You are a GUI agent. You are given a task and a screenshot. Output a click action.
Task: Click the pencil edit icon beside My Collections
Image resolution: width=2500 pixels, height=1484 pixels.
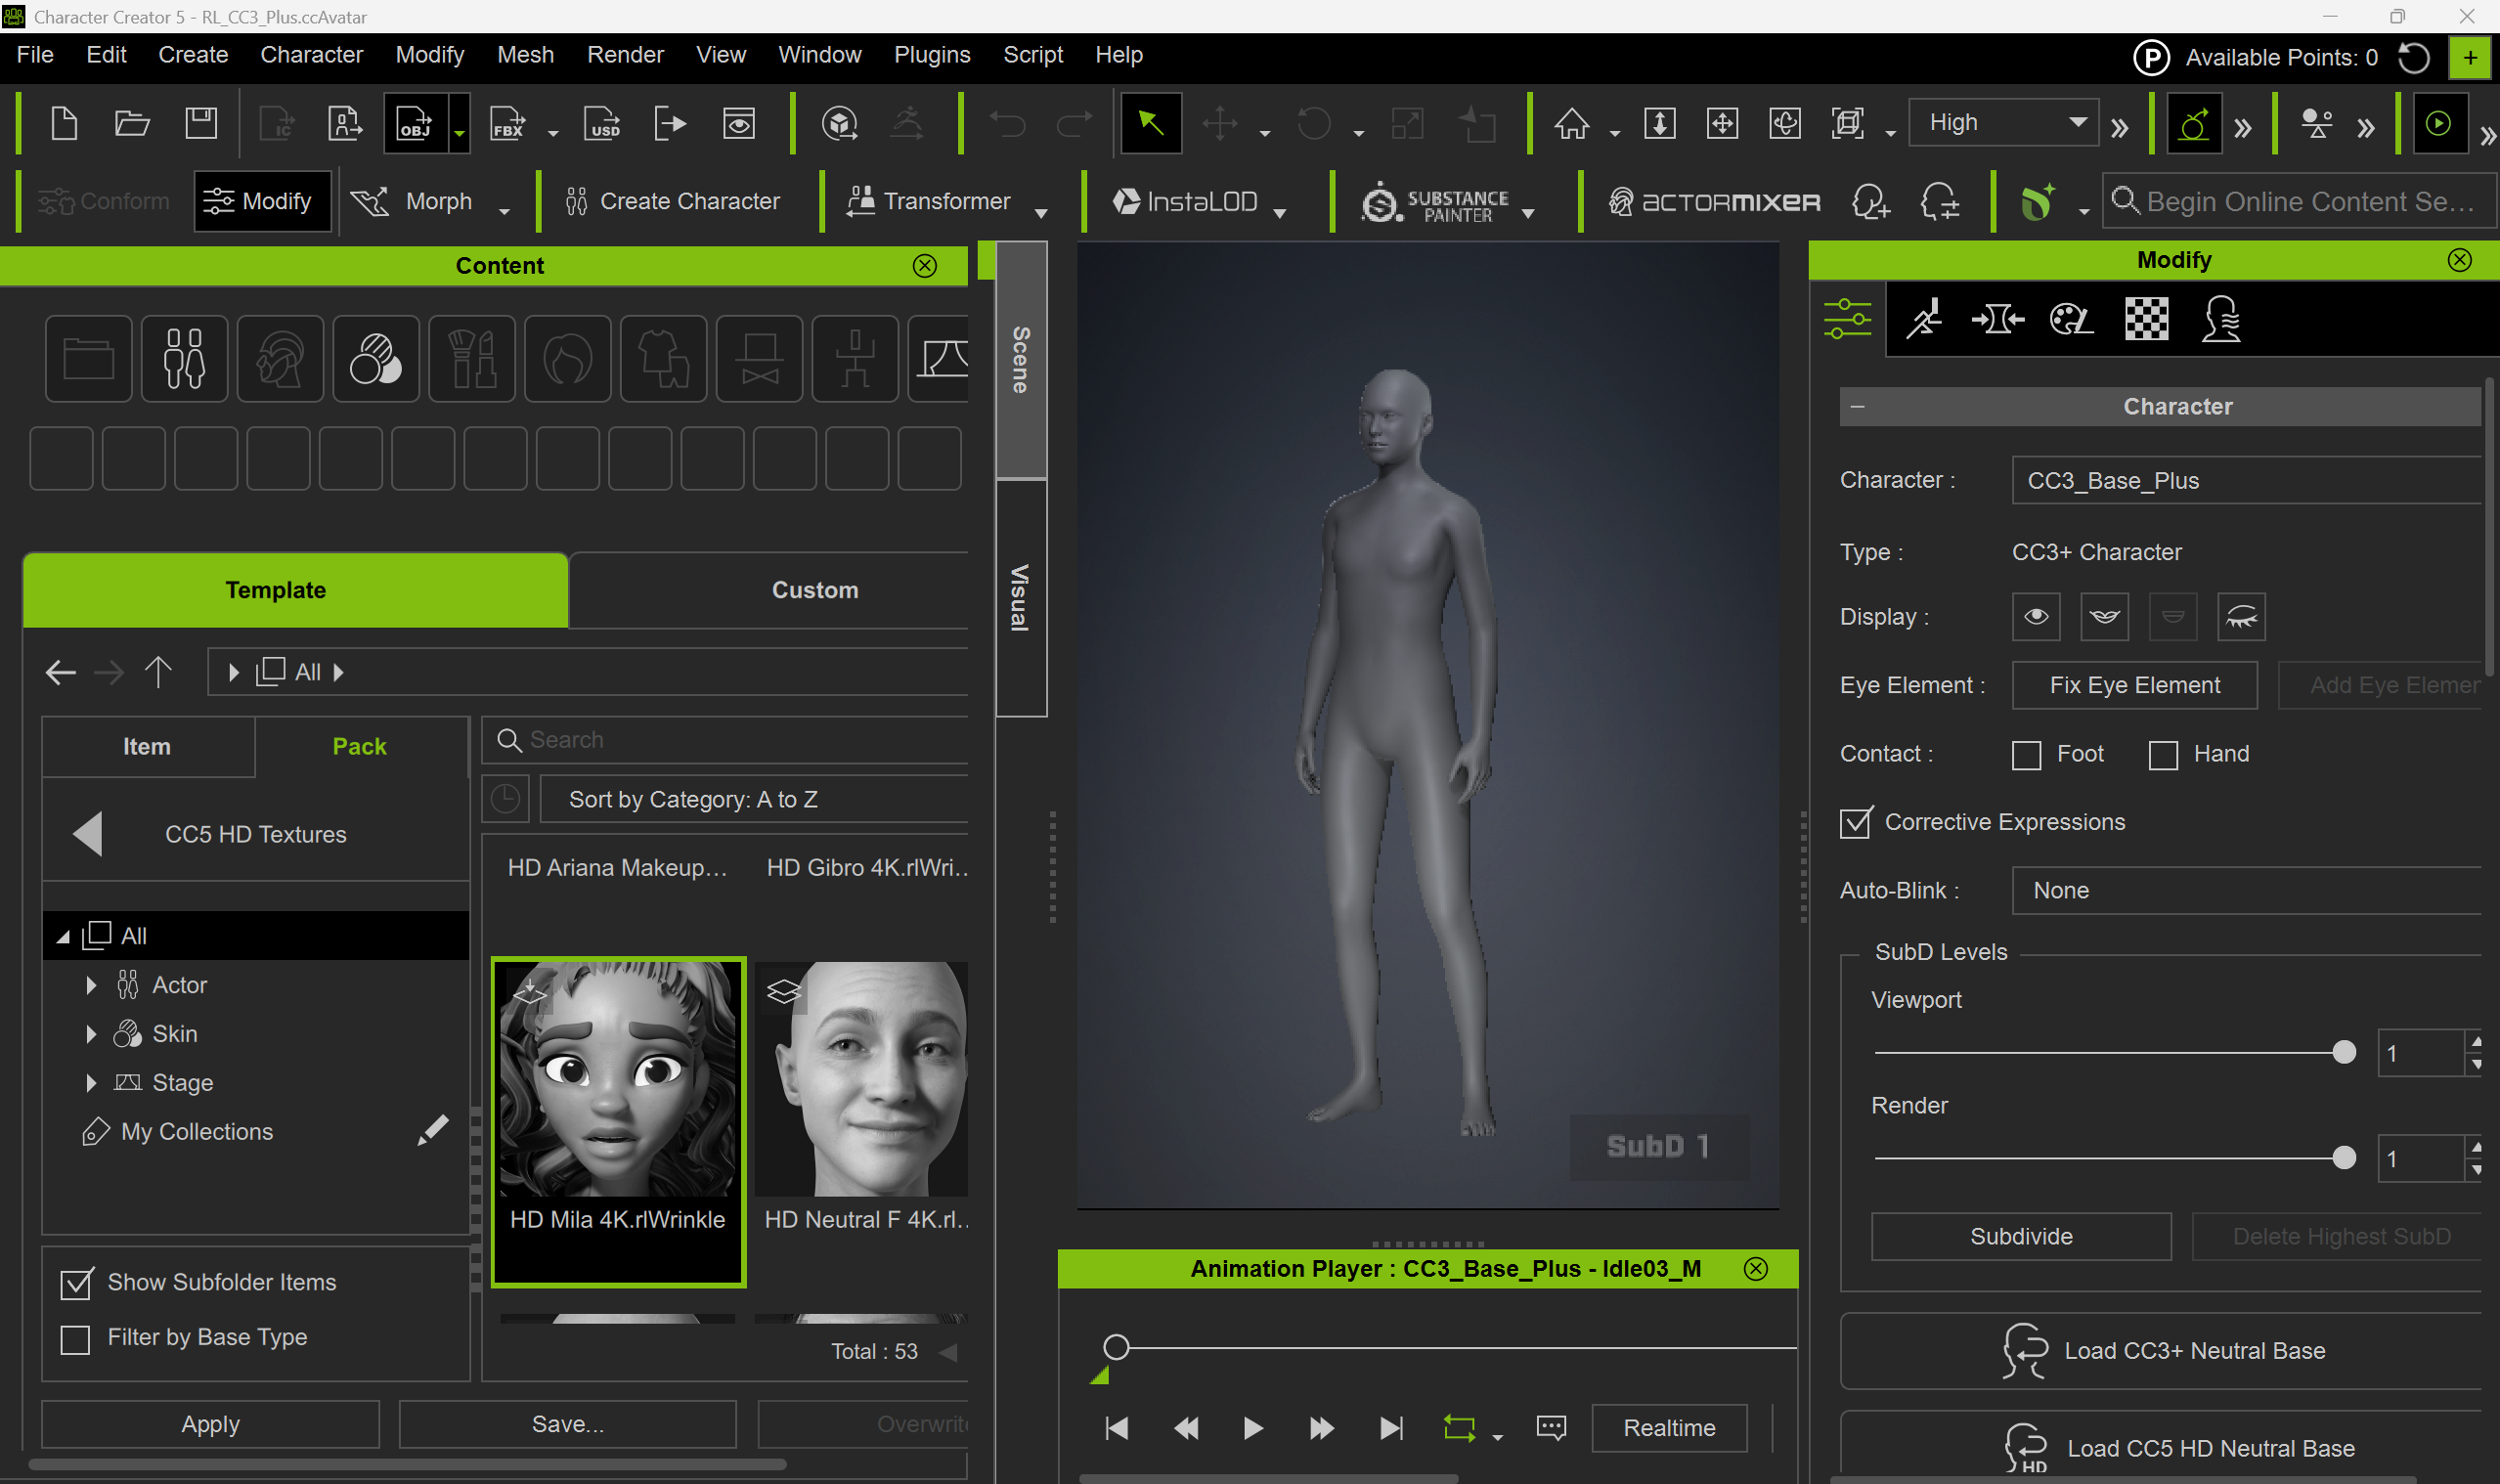tap(433, 1130)
